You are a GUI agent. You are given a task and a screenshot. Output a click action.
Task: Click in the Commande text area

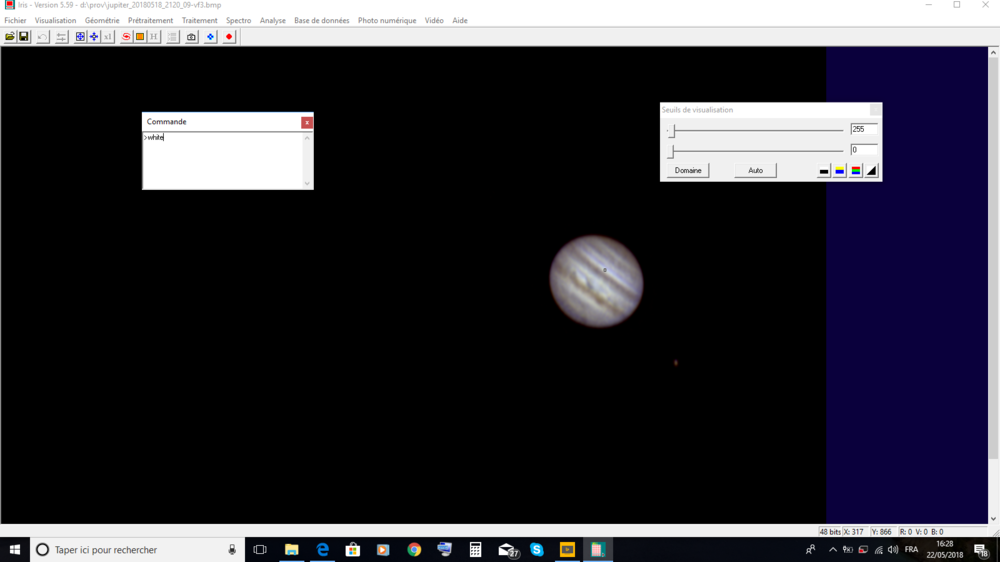[222, 160]
